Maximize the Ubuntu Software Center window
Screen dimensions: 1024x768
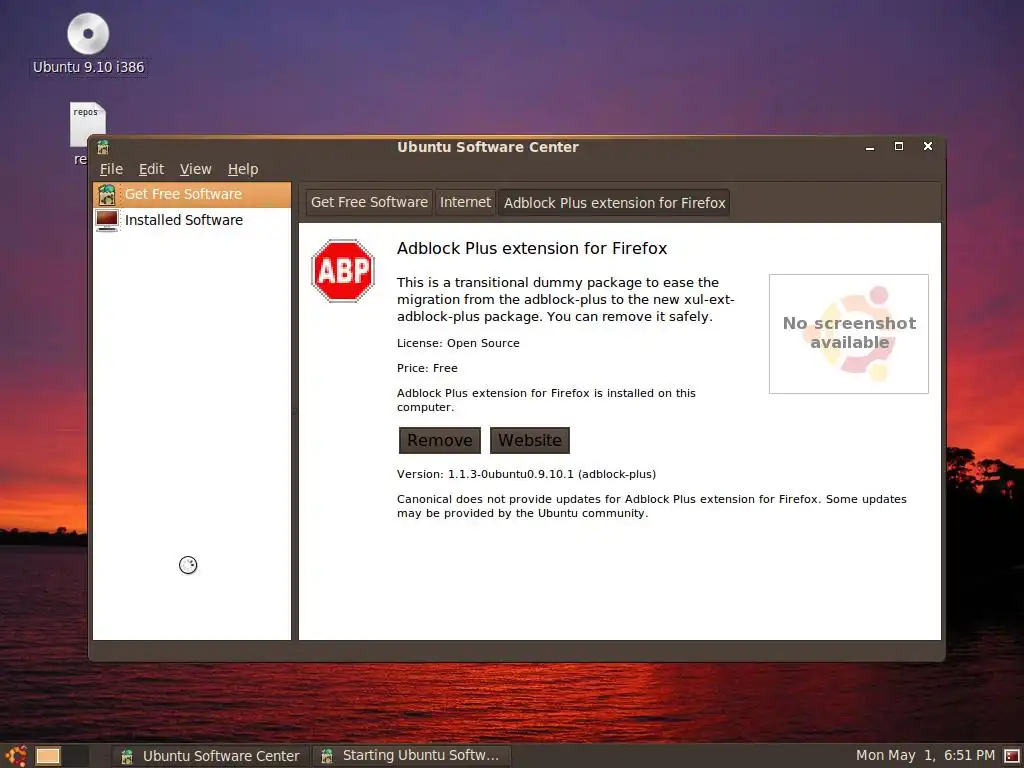tap(899, 146)
